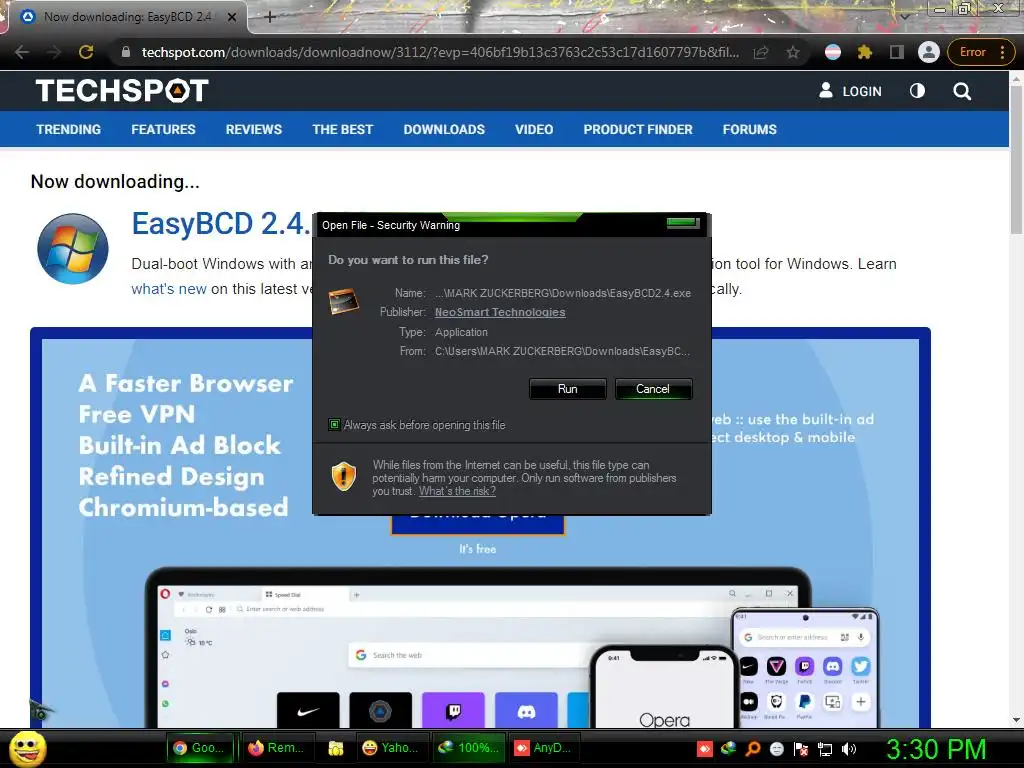Click the red AnyDesk tray icon
This screenshot has width=1024, height=768.
[705, 749]
